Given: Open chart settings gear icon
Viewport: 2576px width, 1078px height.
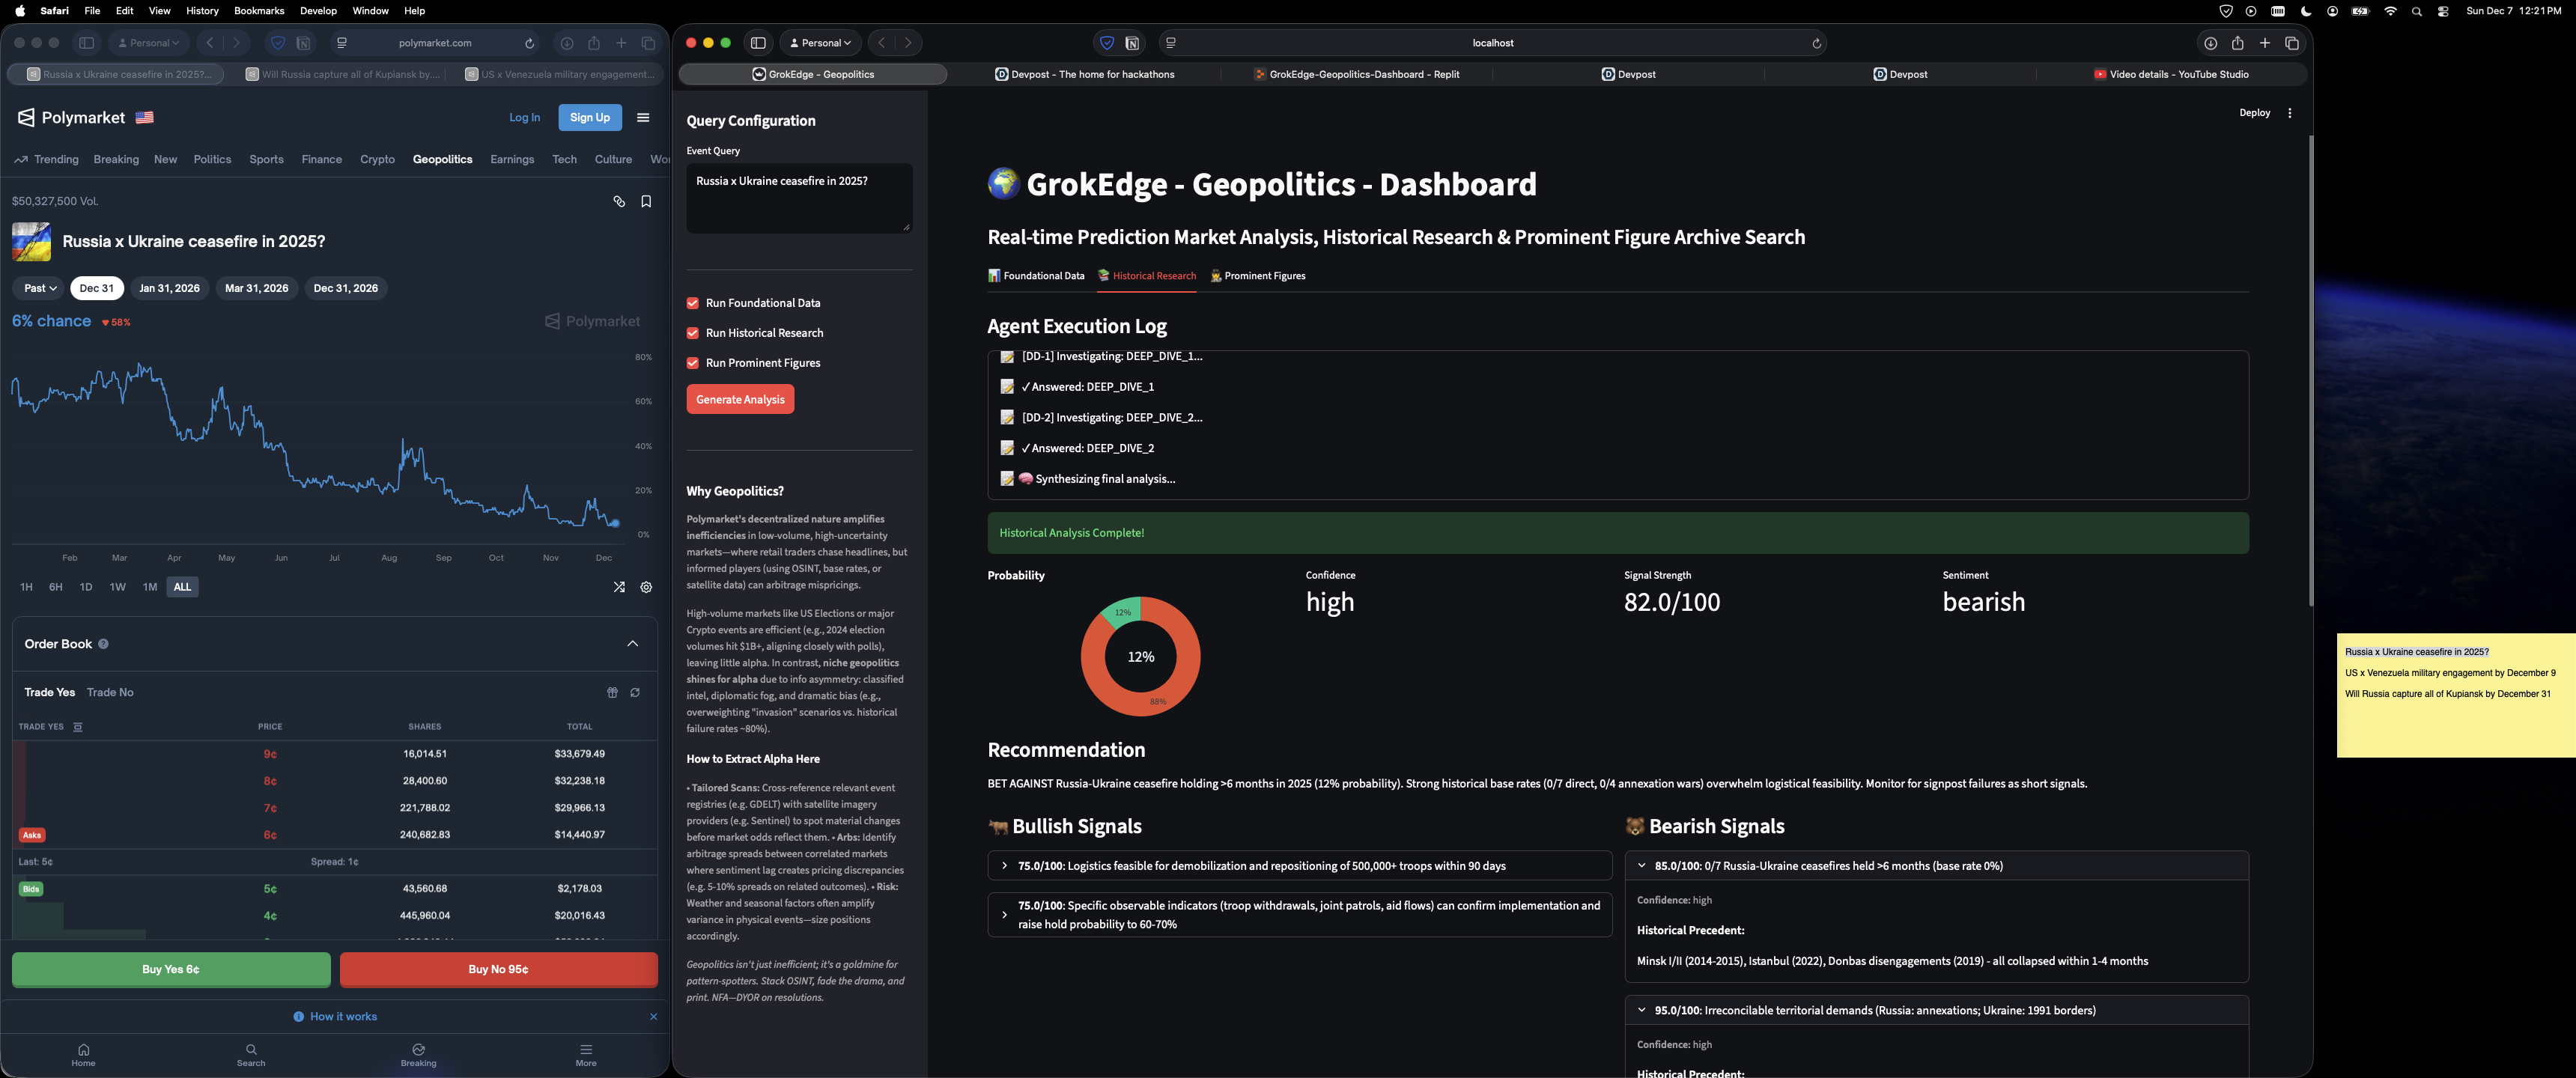Looking at the screenshot, I should pyautogui.click(x=646, y=587).
